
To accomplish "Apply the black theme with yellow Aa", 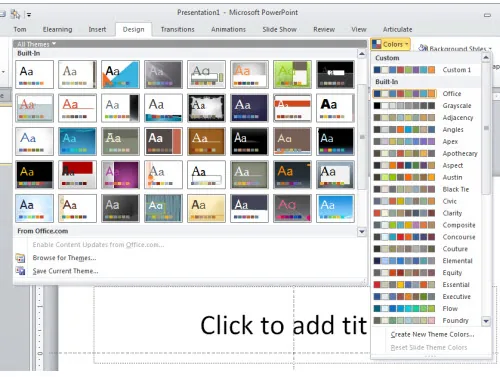I will pyautogui.click(x=34, y=175).
